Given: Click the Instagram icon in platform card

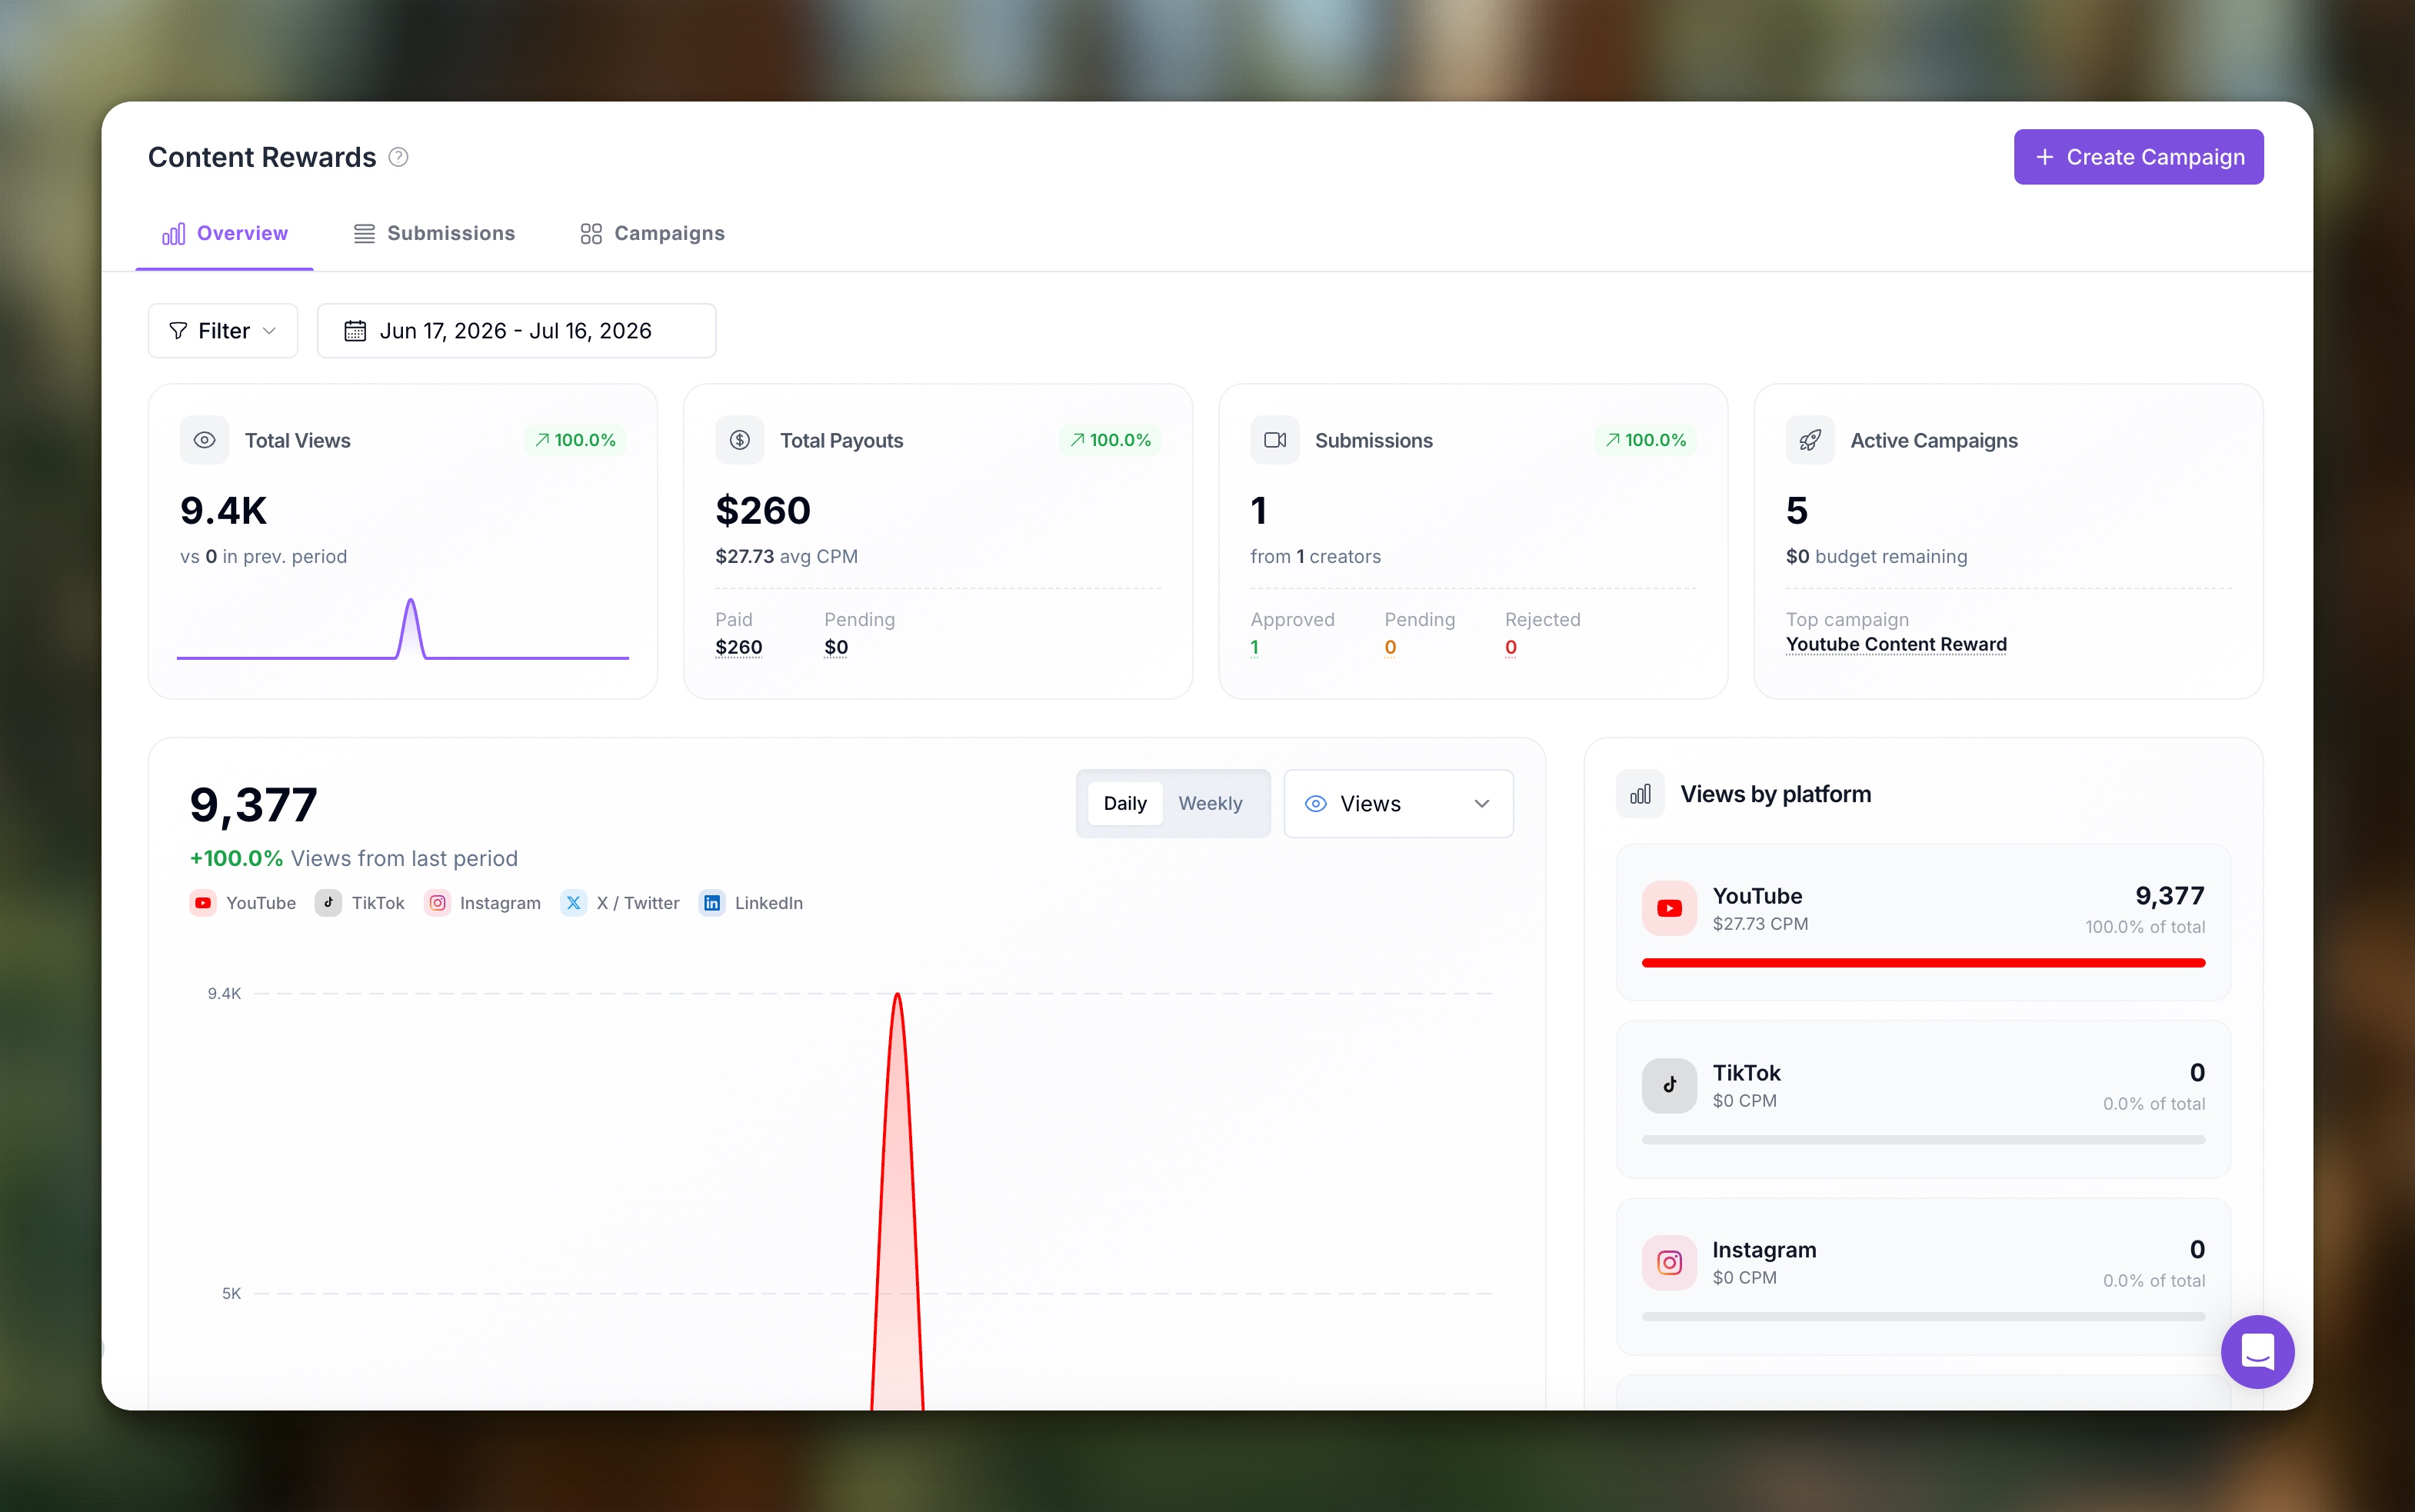Looking at the screenshot, I should (x=1669, y=1262).
